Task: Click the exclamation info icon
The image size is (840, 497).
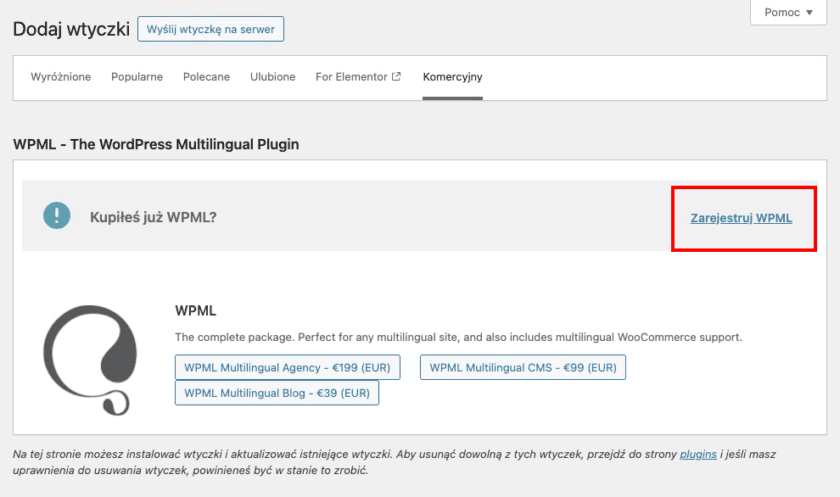Action: [x=57, y=216]
